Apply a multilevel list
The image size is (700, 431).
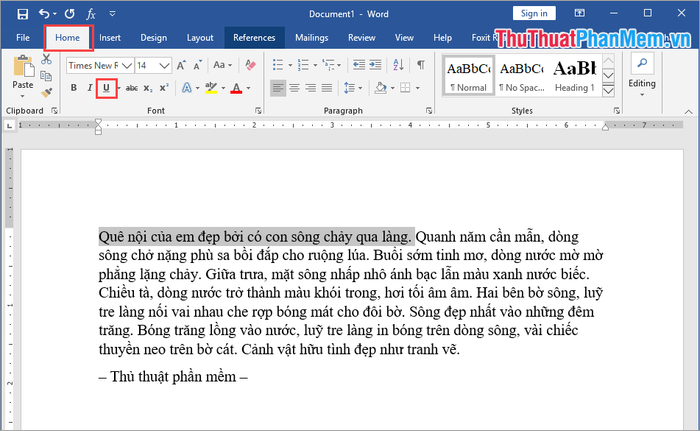pyautogui.click(x=329, y=65)
